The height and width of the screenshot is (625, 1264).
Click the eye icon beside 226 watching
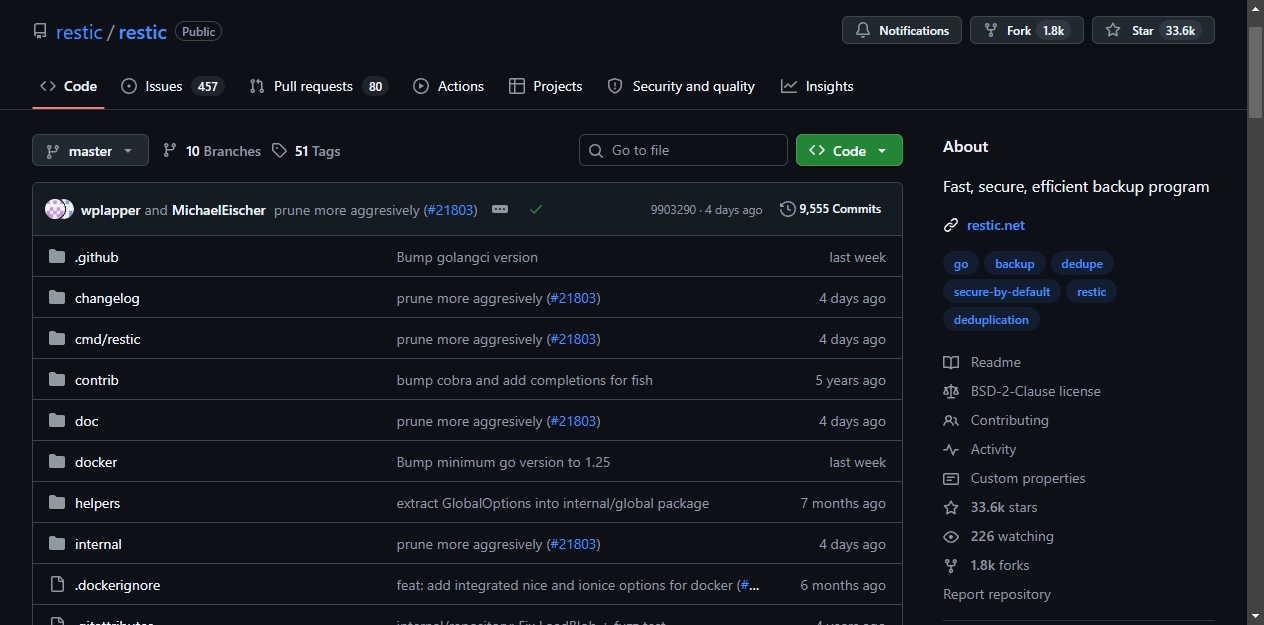coord(951,536)
